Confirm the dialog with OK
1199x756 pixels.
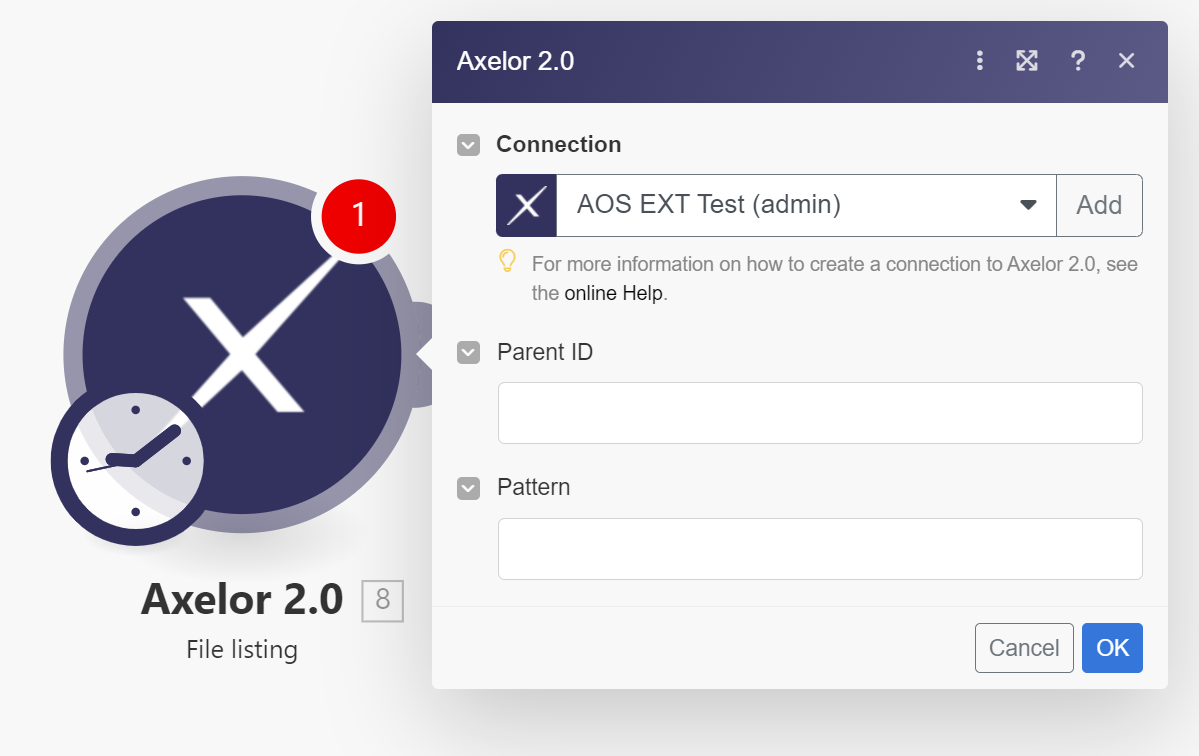coord(1112,648)
